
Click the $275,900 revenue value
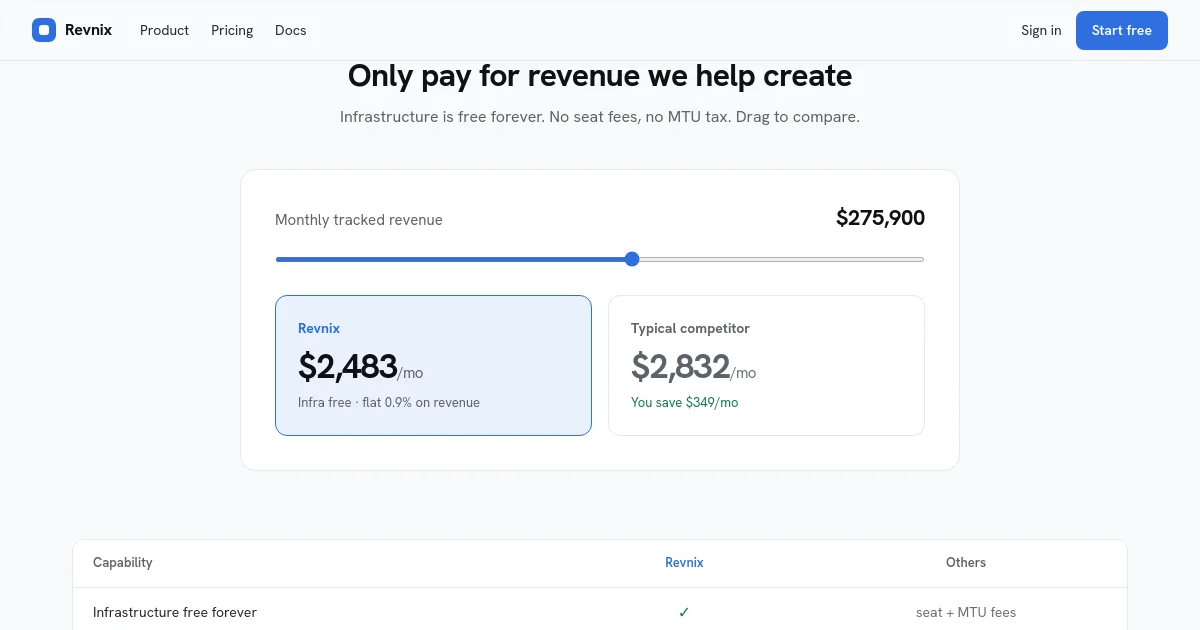(x=880, y=218)
